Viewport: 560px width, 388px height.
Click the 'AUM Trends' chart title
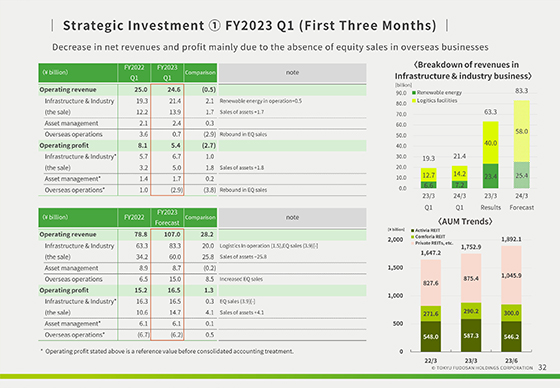coord(465,222)
